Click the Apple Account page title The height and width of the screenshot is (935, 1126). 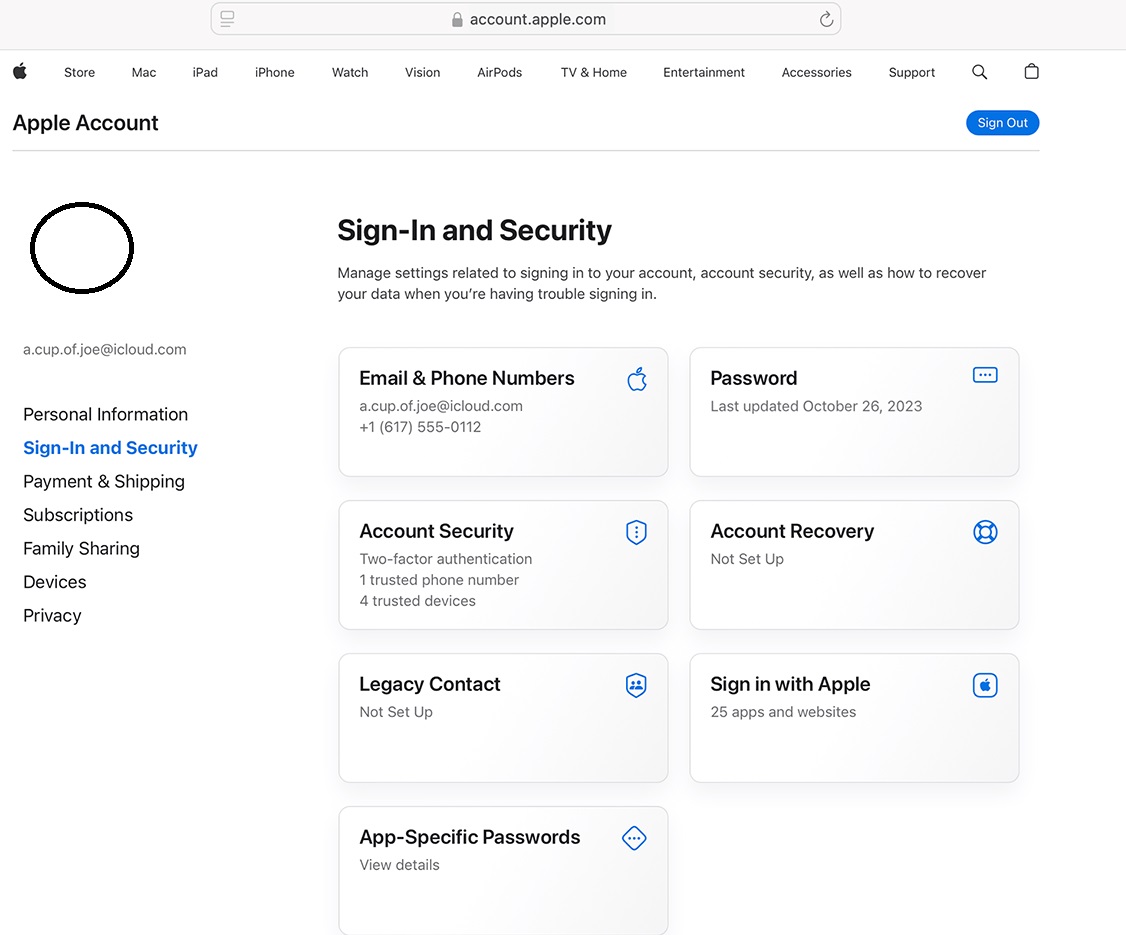[85, 123]
